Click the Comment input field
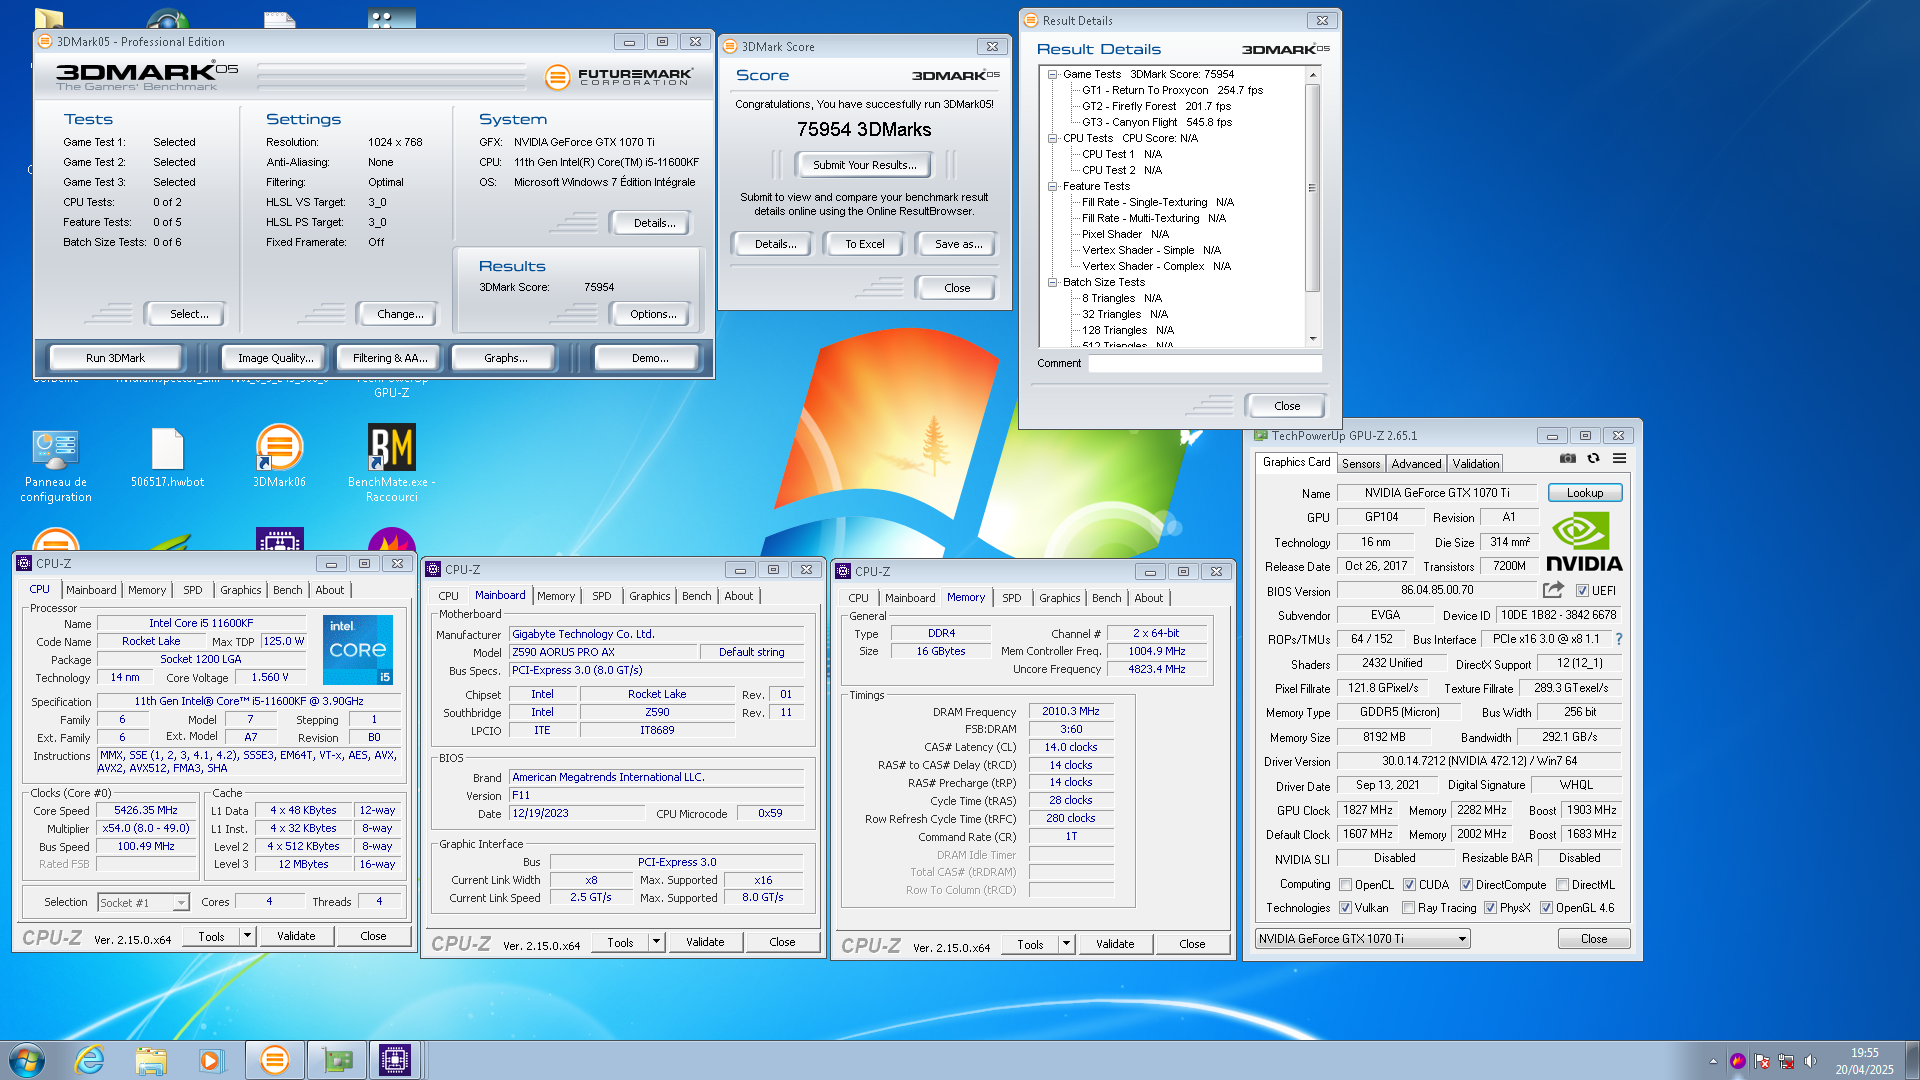1920x1080 pixels. (1204, 364)
